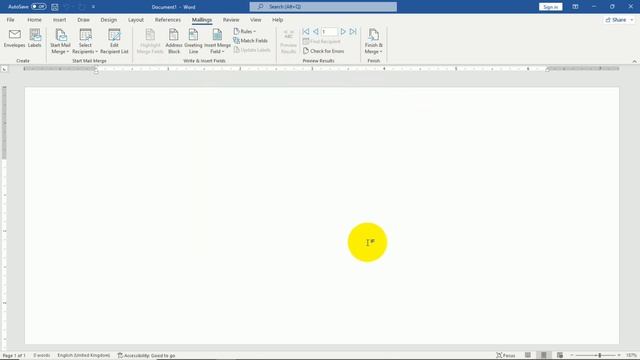Viewport: 640px width, 360px height.
Task: Click the Sign in button
Action: click(550, 7)
